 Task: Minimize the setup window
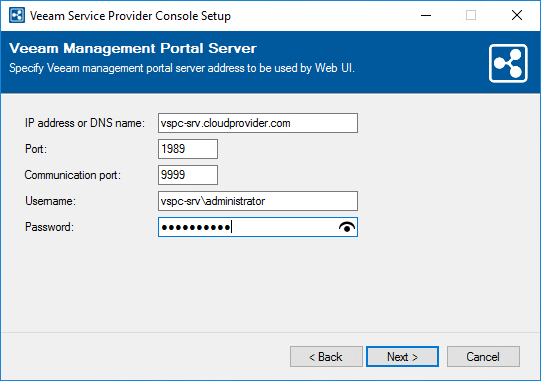(426, 16)
